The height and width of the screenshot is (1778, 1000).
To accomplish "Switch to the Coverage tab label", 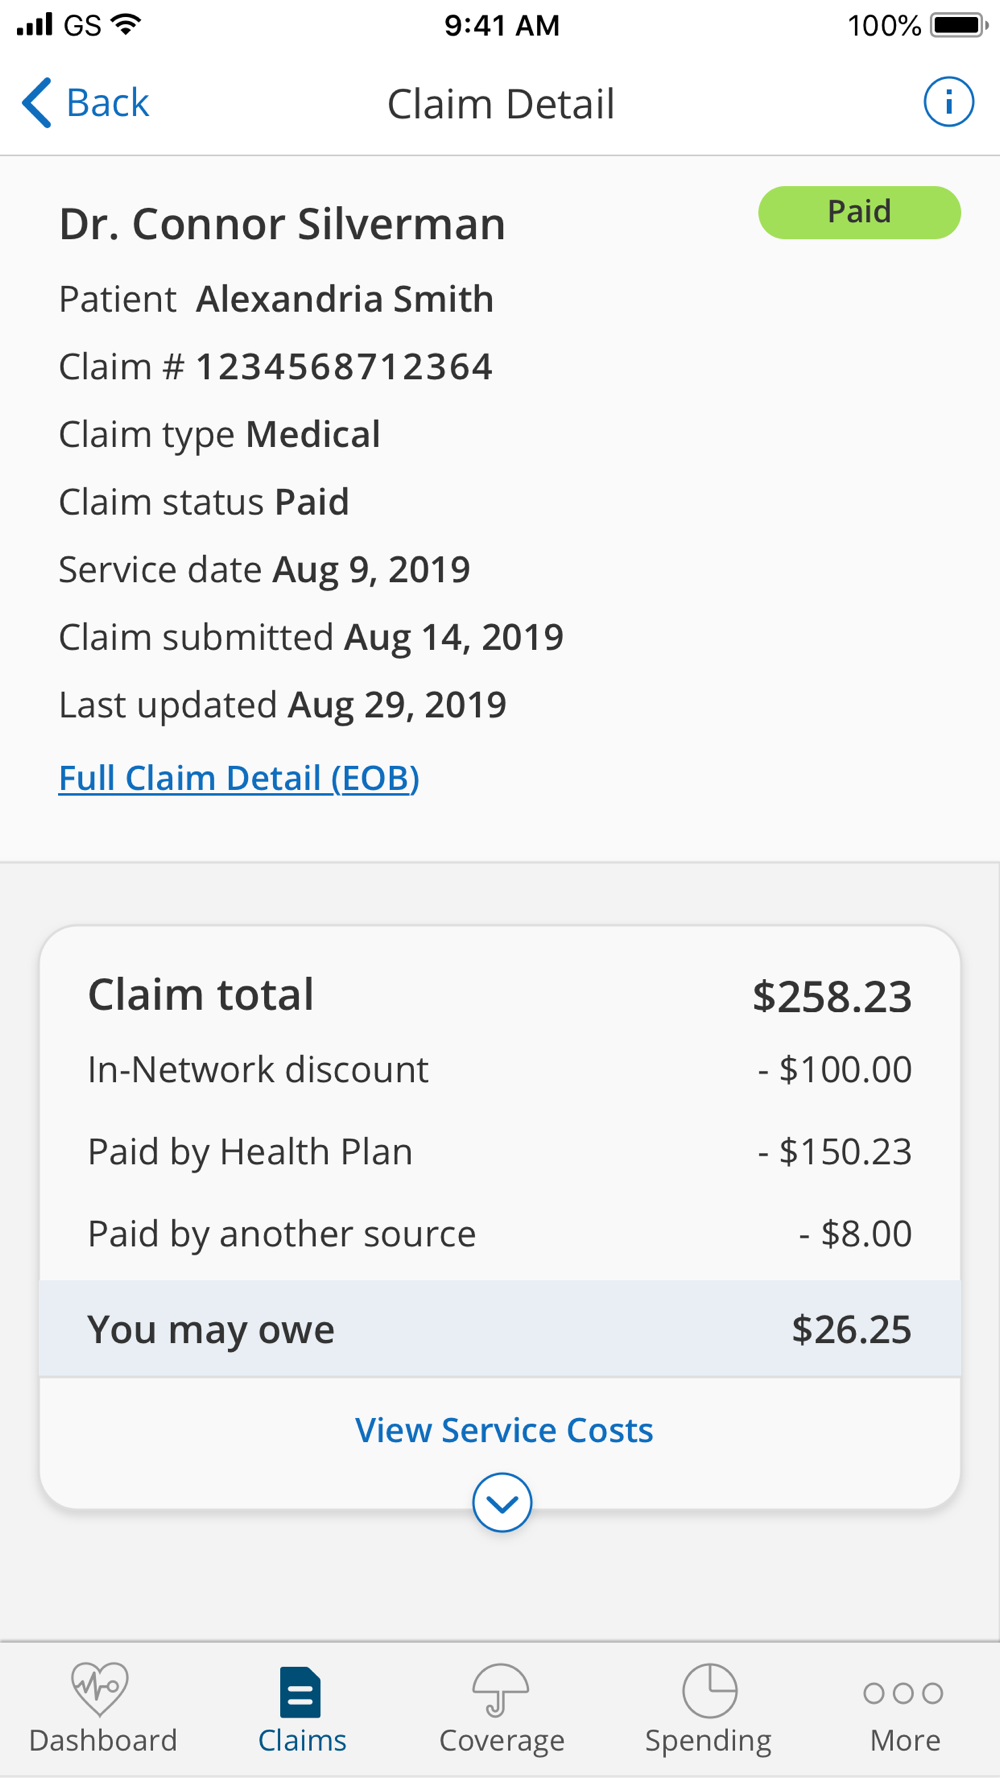I will point(502,1741).
